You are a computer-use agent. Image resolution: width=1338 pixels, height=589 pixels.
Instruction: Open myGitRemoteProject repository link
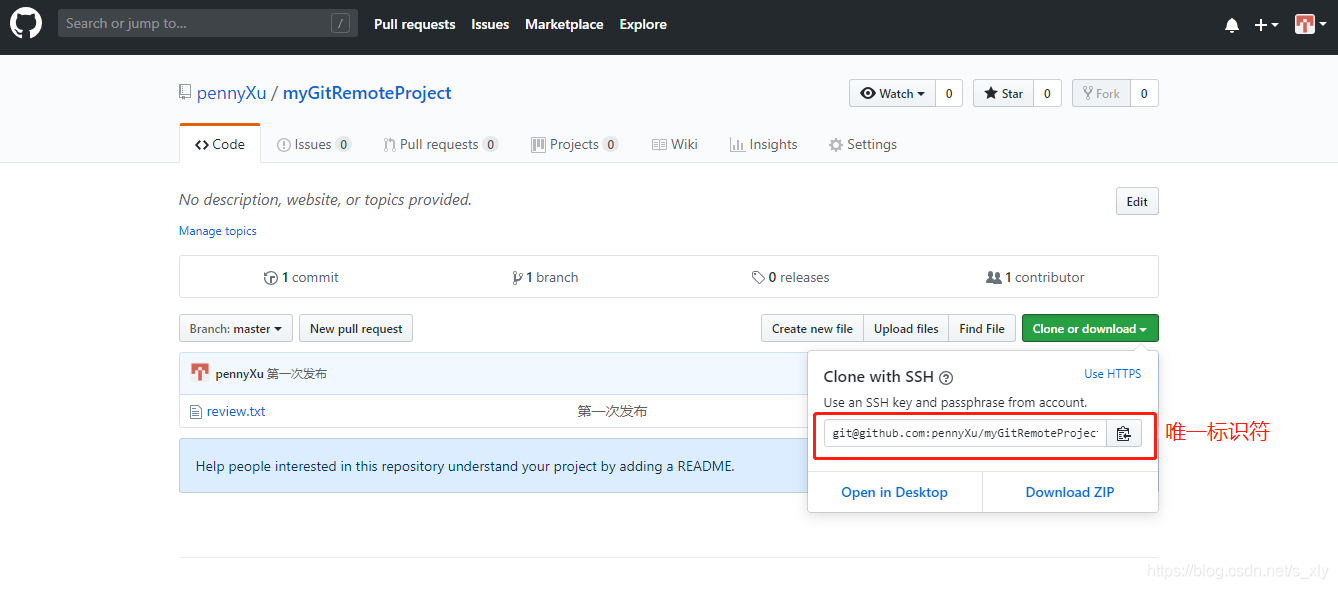tap(367, 93)
